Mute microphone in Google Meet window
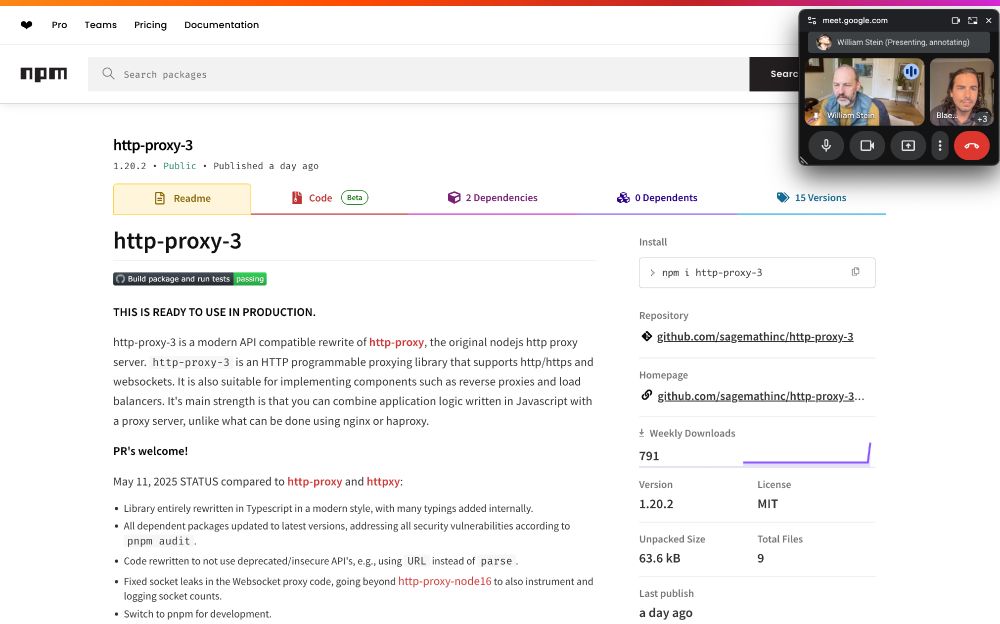The image size is (1000, 624). tap(826, 145)
